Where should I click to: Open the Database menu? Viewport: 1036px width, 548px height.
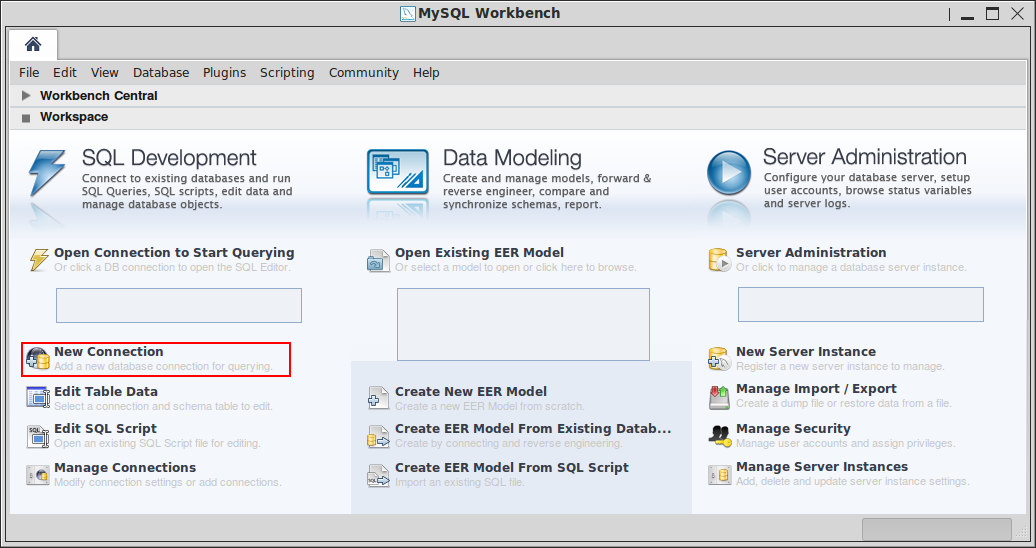[x=161, y=73]
